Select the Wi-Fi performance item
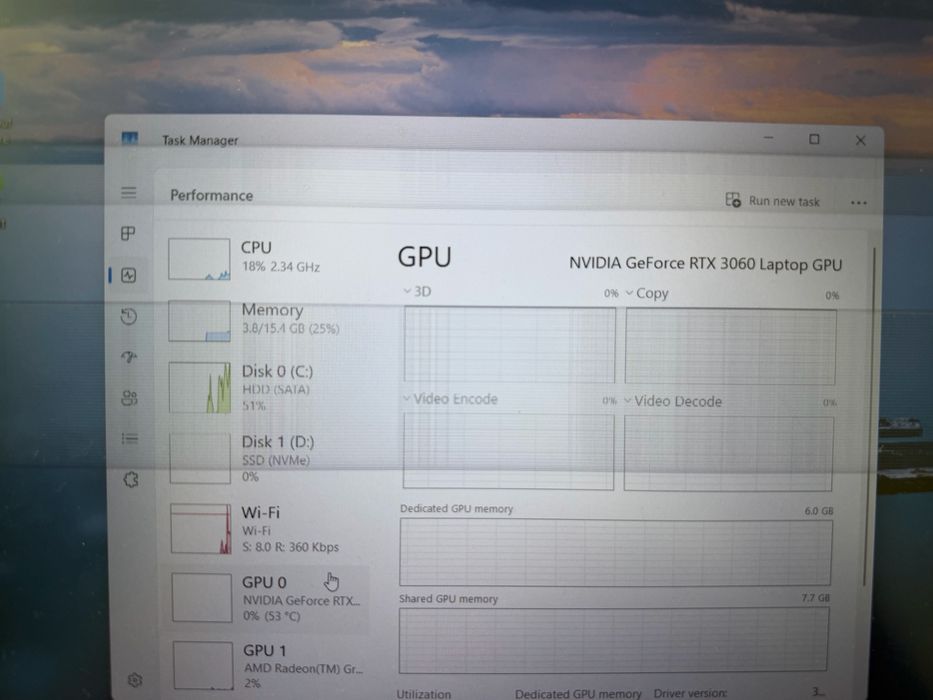Image resolution: width=933 pixels, height=700 pixels. coord(267,529)
